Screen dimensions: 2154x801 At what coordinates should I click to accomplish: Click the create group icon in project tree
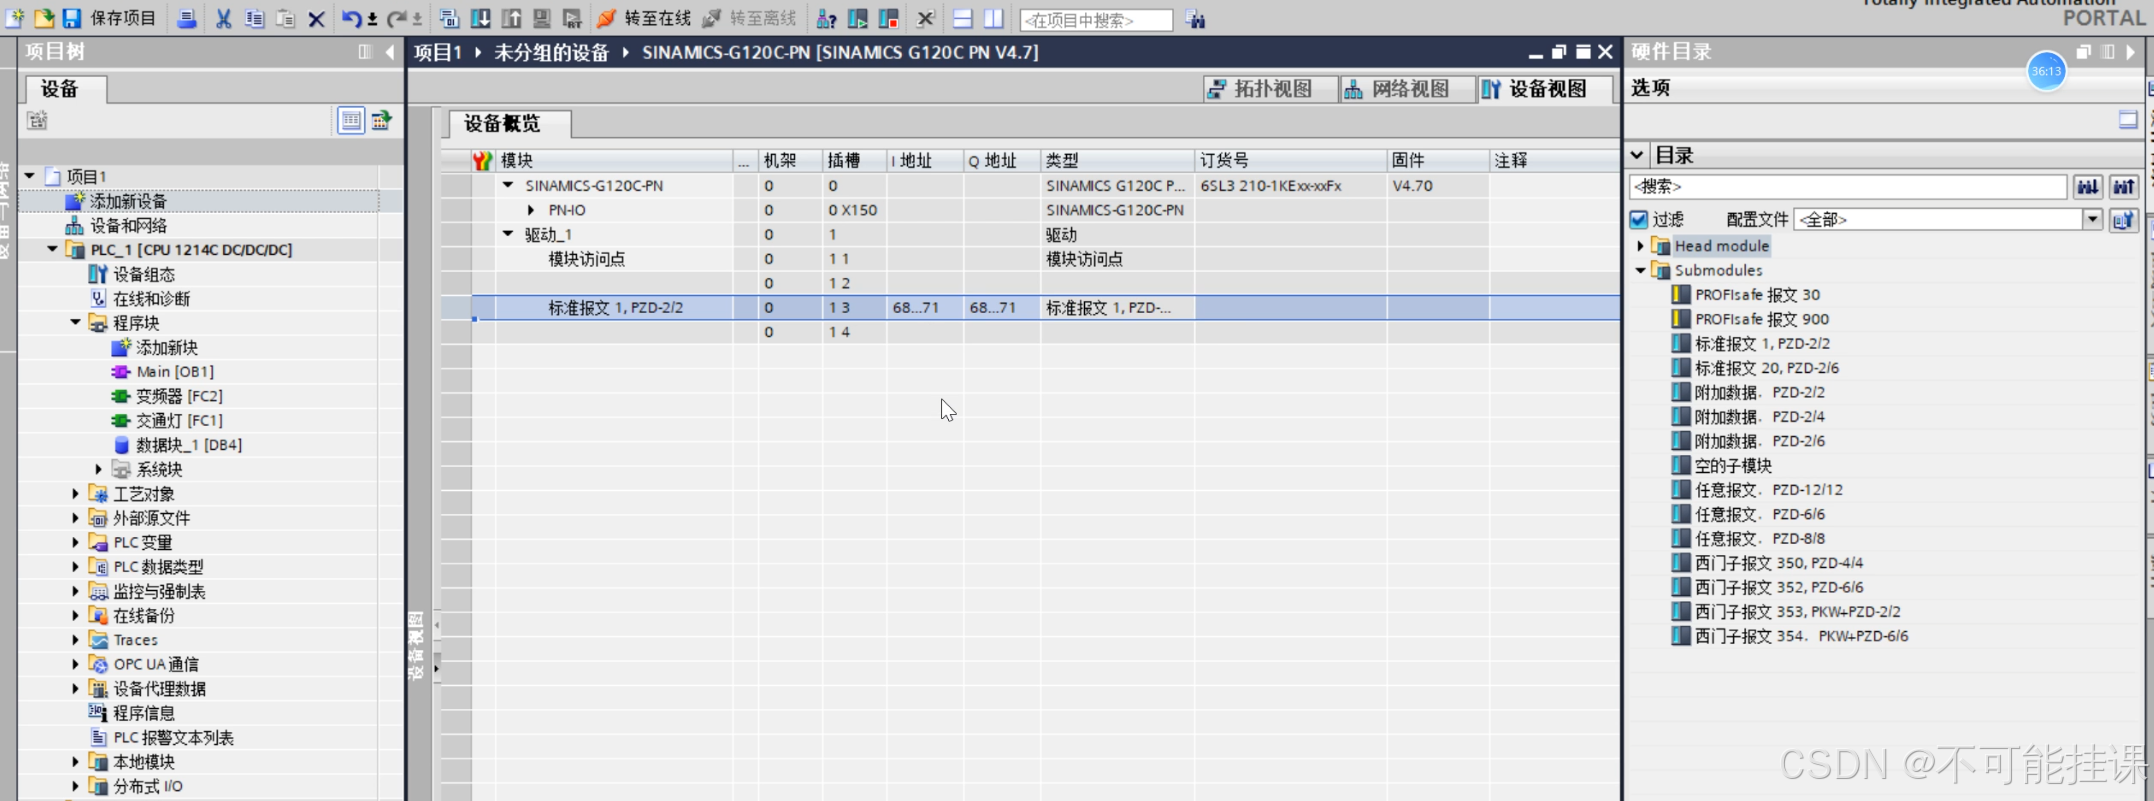click(38, 121)
